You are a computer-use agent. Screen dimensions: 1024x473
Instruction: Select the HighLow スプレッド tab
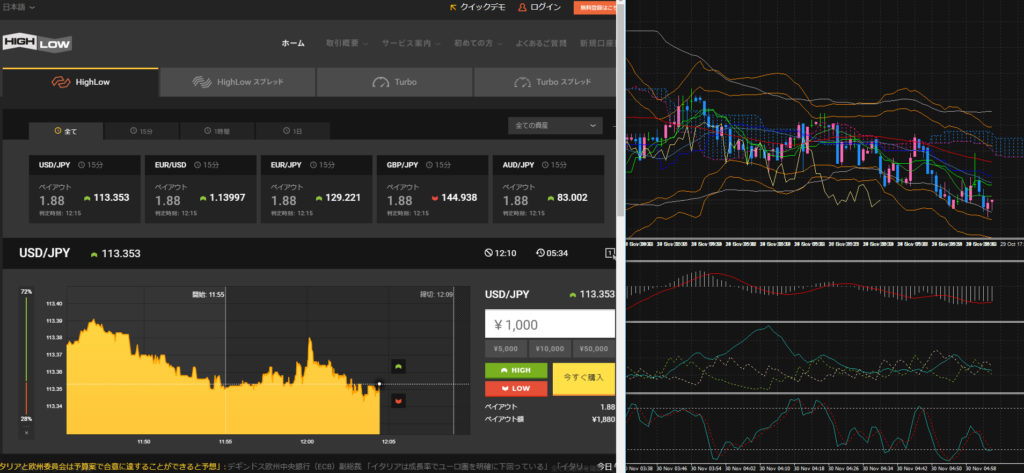click(x=238, y=82)
